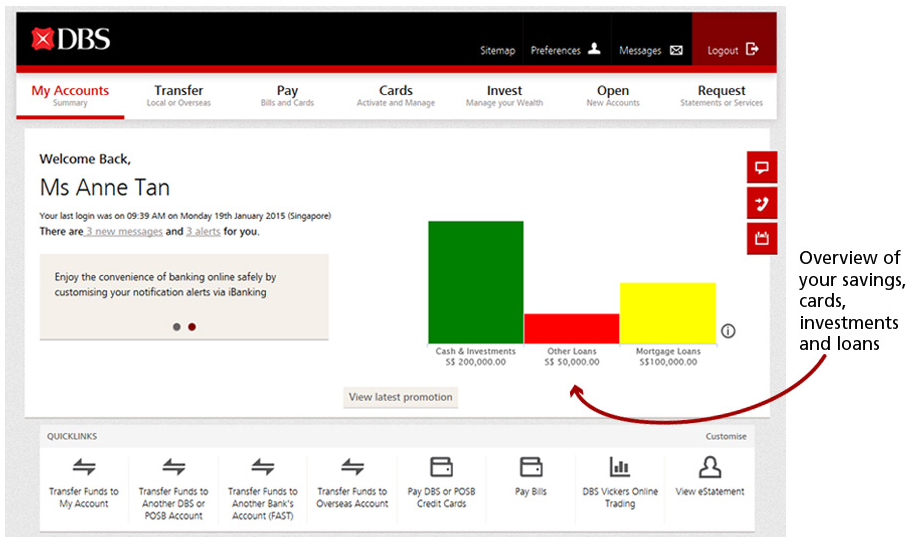Open the 3 new messages link
Screen dimensions: 915x545
click(124, 232)
